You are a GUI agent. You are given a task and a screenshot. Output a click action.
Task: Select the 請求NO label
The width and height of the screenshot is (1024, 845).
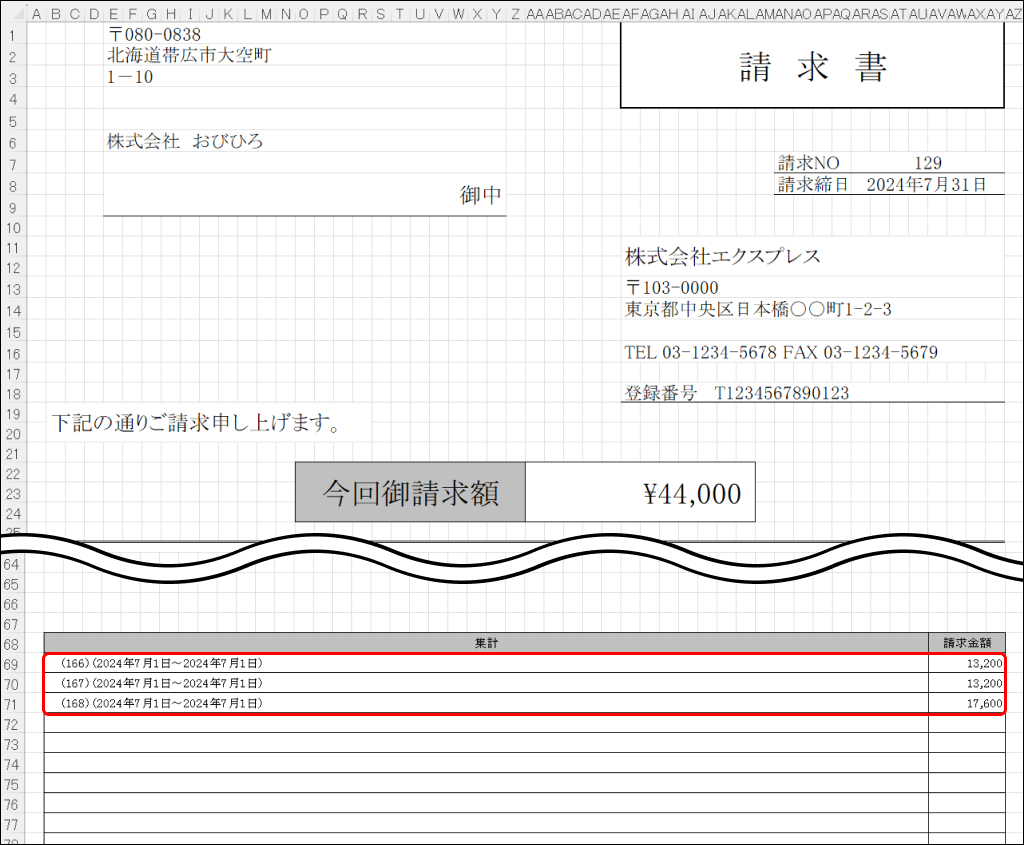coord(808,163)
